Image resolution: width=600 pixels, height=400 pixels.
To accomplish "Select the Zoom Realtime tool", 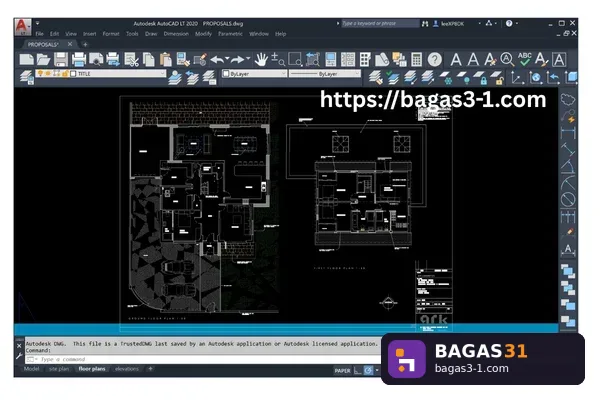I will [278, 59].
